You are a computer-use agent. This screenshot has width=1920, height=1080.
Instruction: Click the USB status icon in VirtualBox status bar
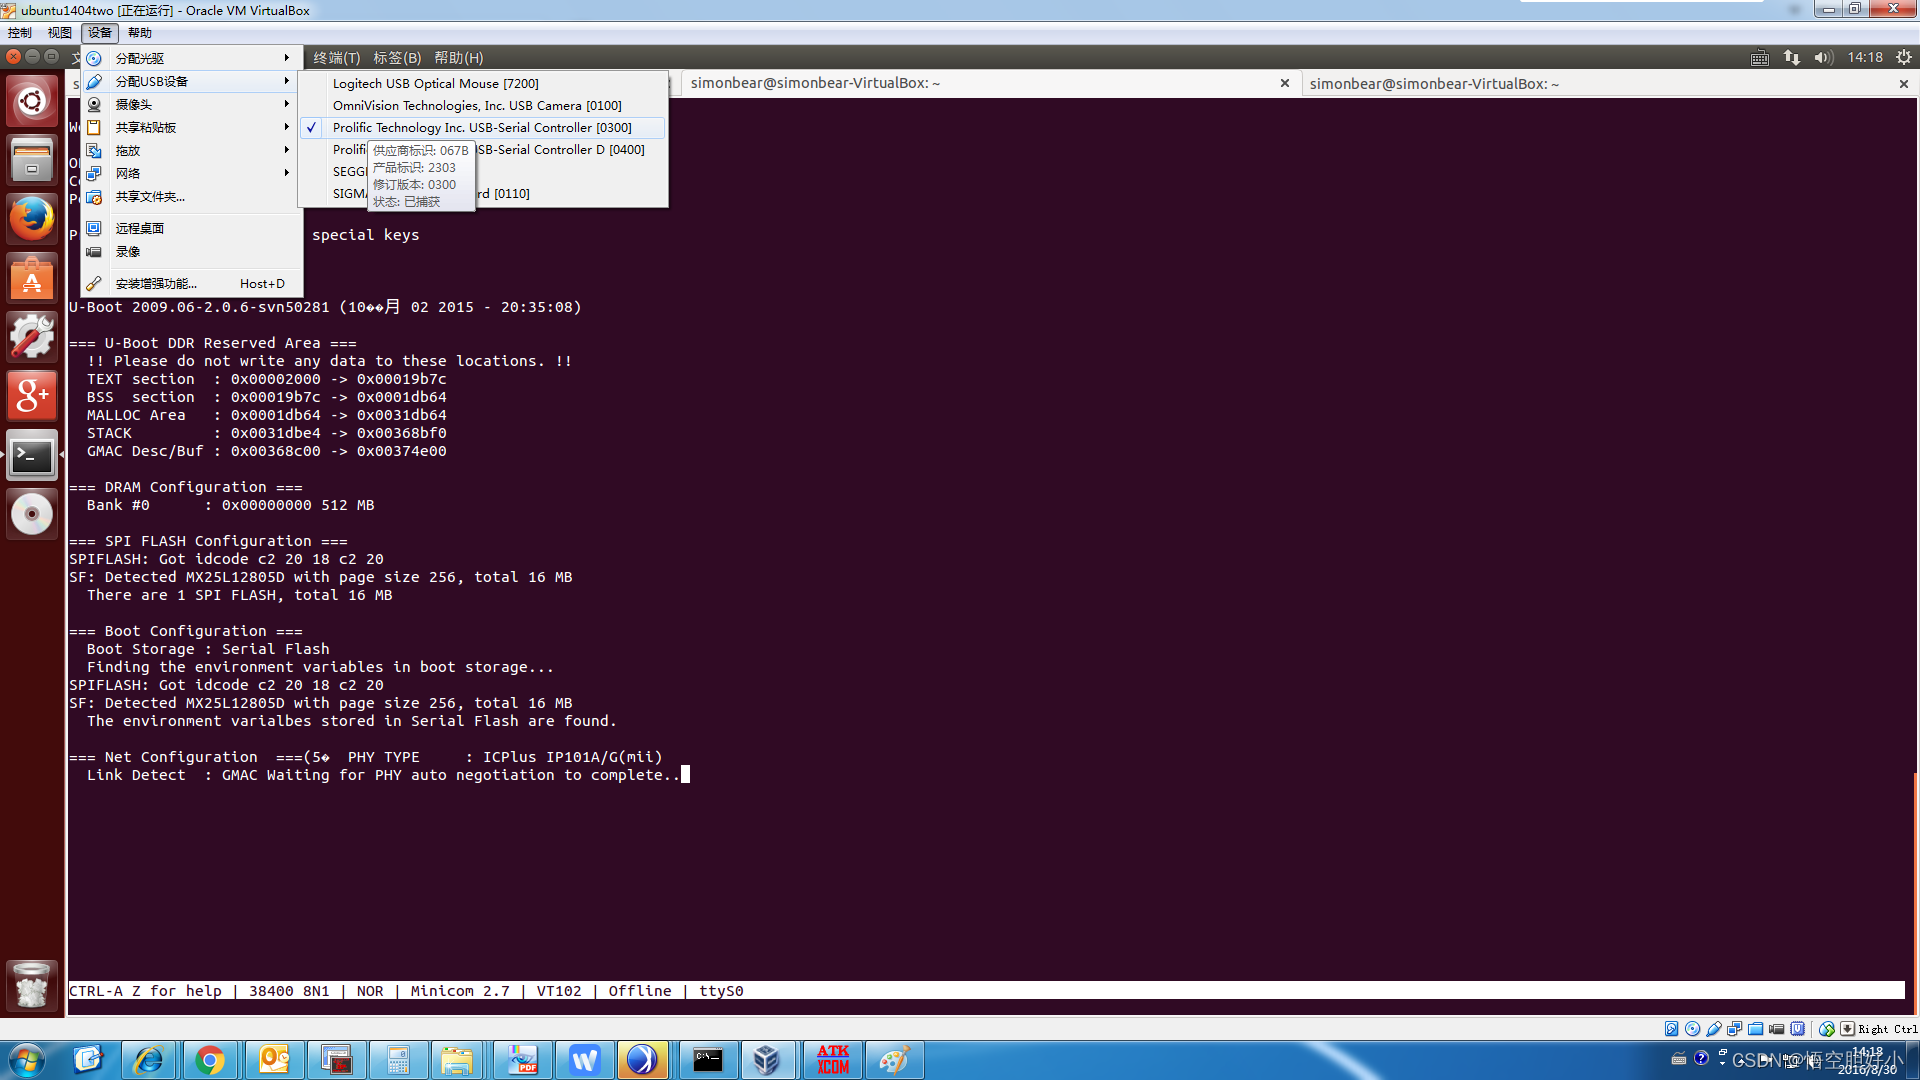point(1712,1028)
